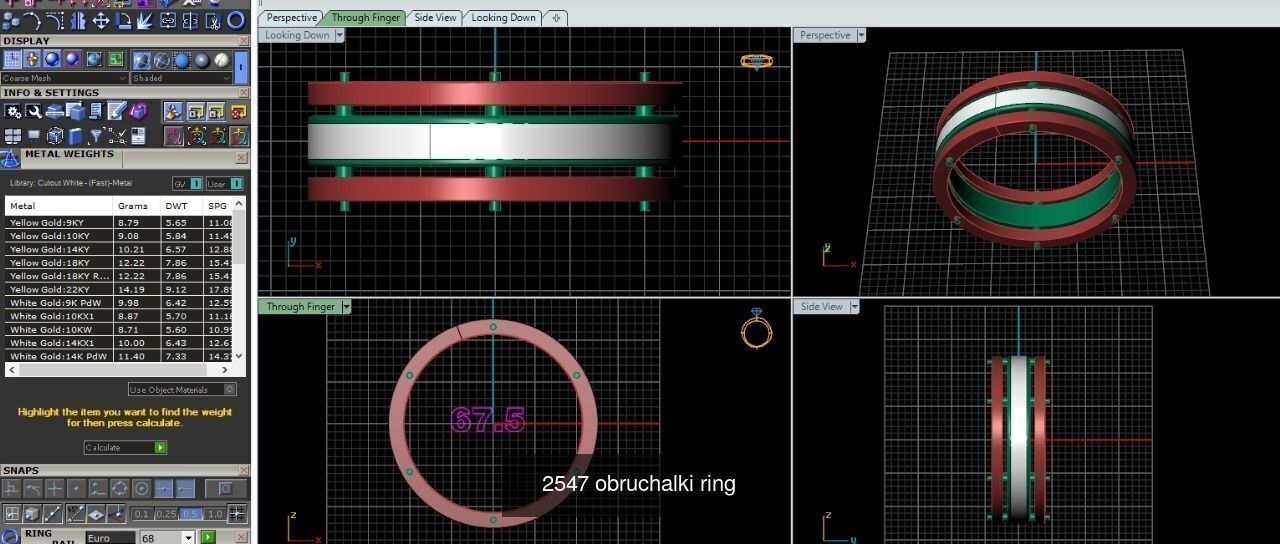Click the ring thumbnail in Through Finger viewport
Viewport: 1280px width, 544px height.
757,328
